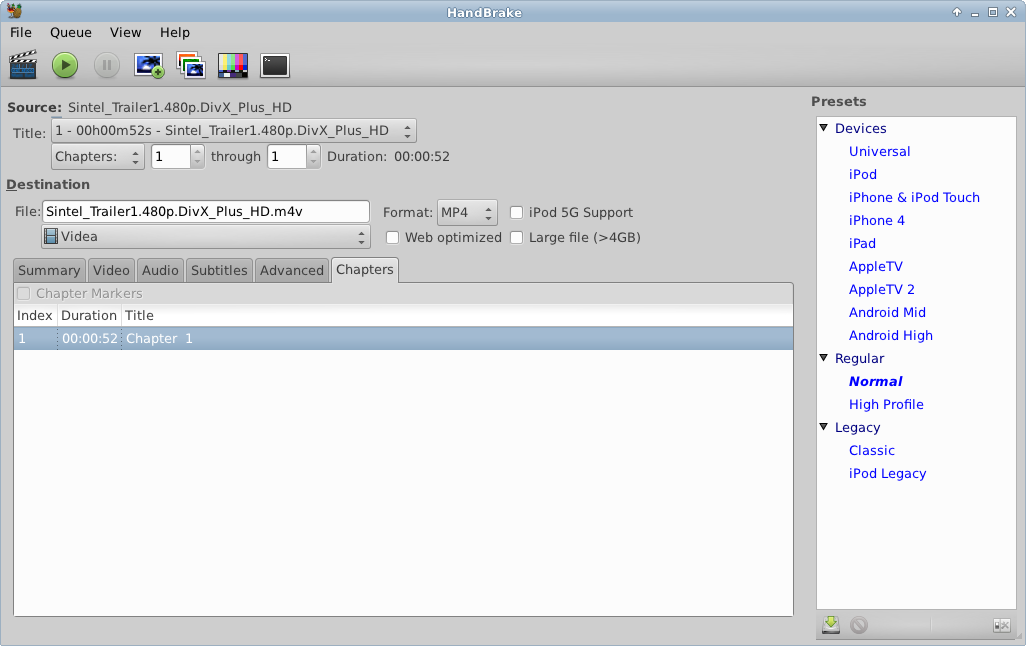The image size is (1026, 646).
Task: Enable iPod 5G Support checkbox
Action: click(x=516, y=212)
